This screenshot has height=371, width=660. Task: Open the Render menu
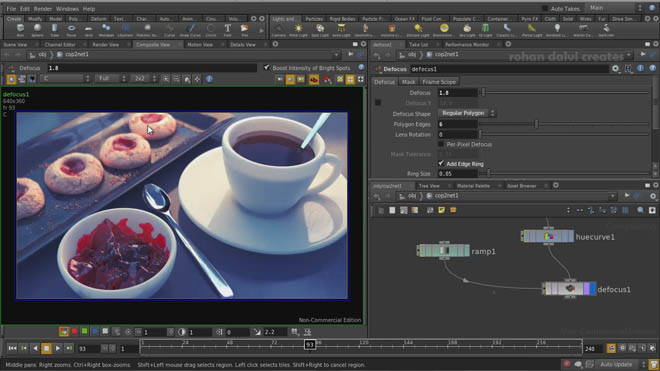pos(43,8)
